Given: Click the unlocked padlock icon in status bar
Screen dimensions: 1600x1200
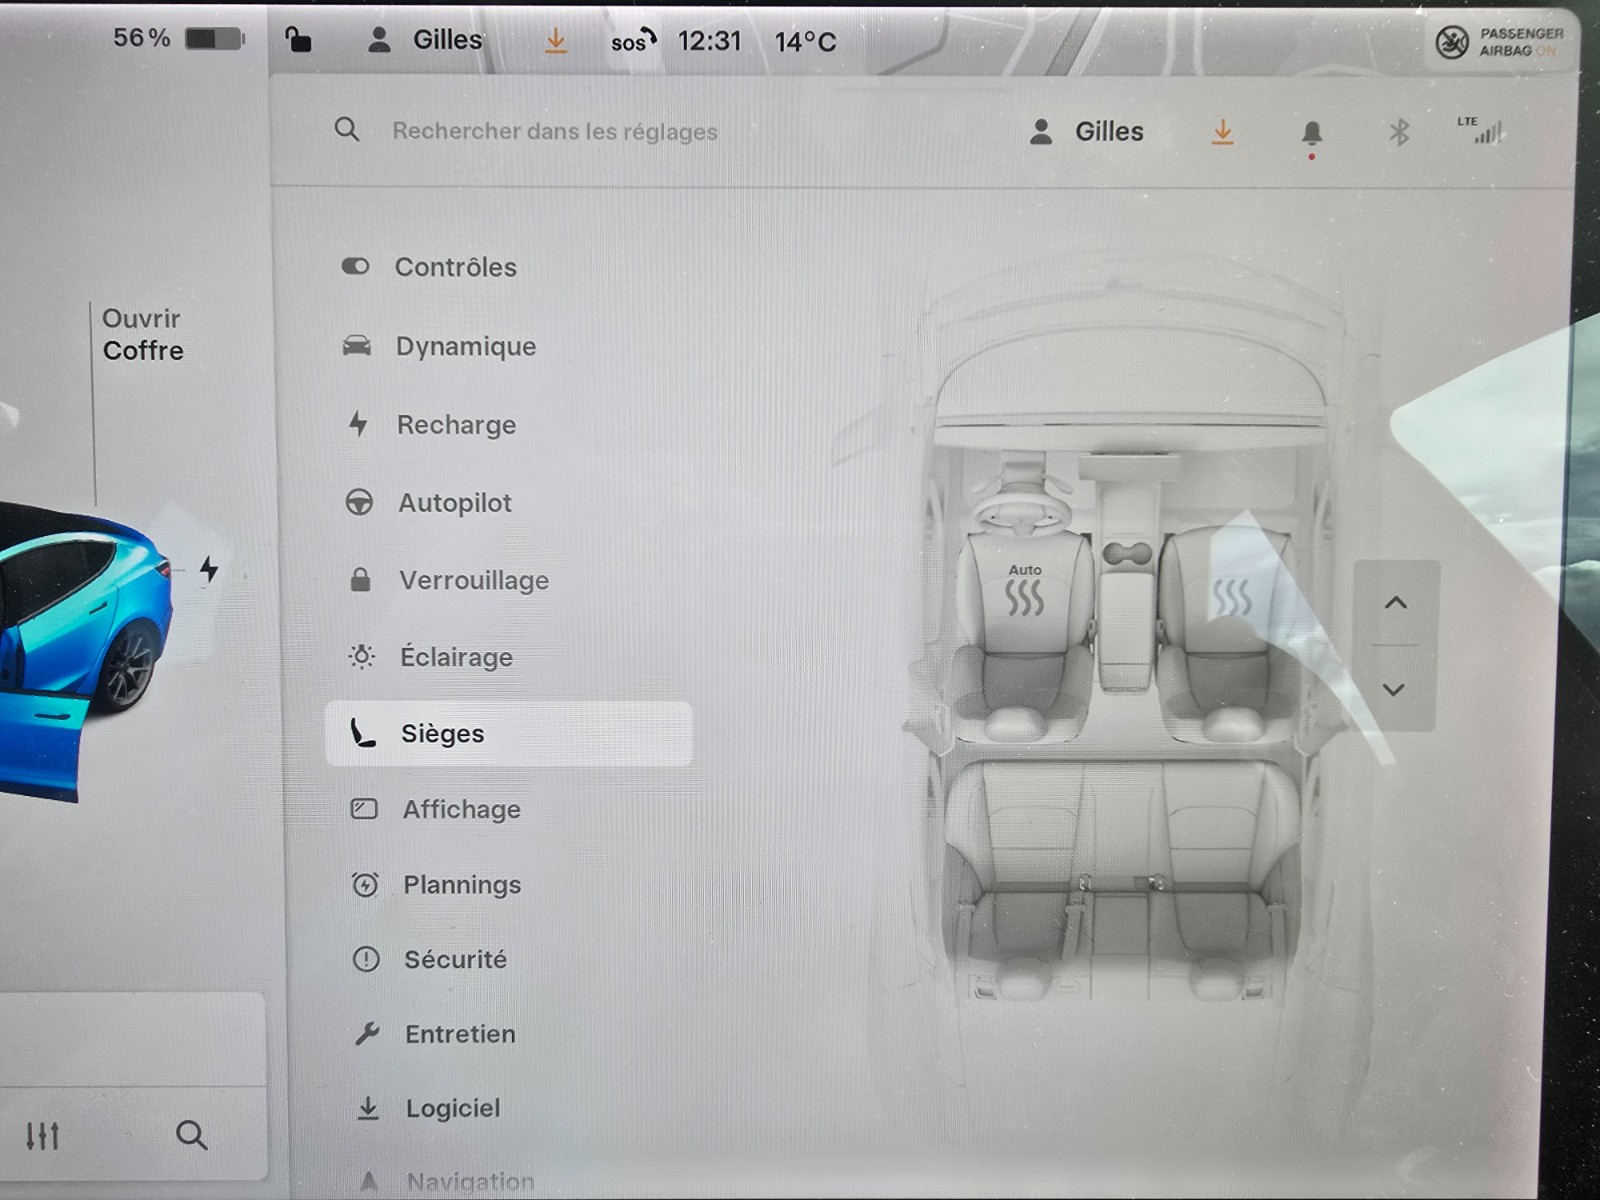Looking at the screenshot, I should pyautogui.click(x=298, y=40).
